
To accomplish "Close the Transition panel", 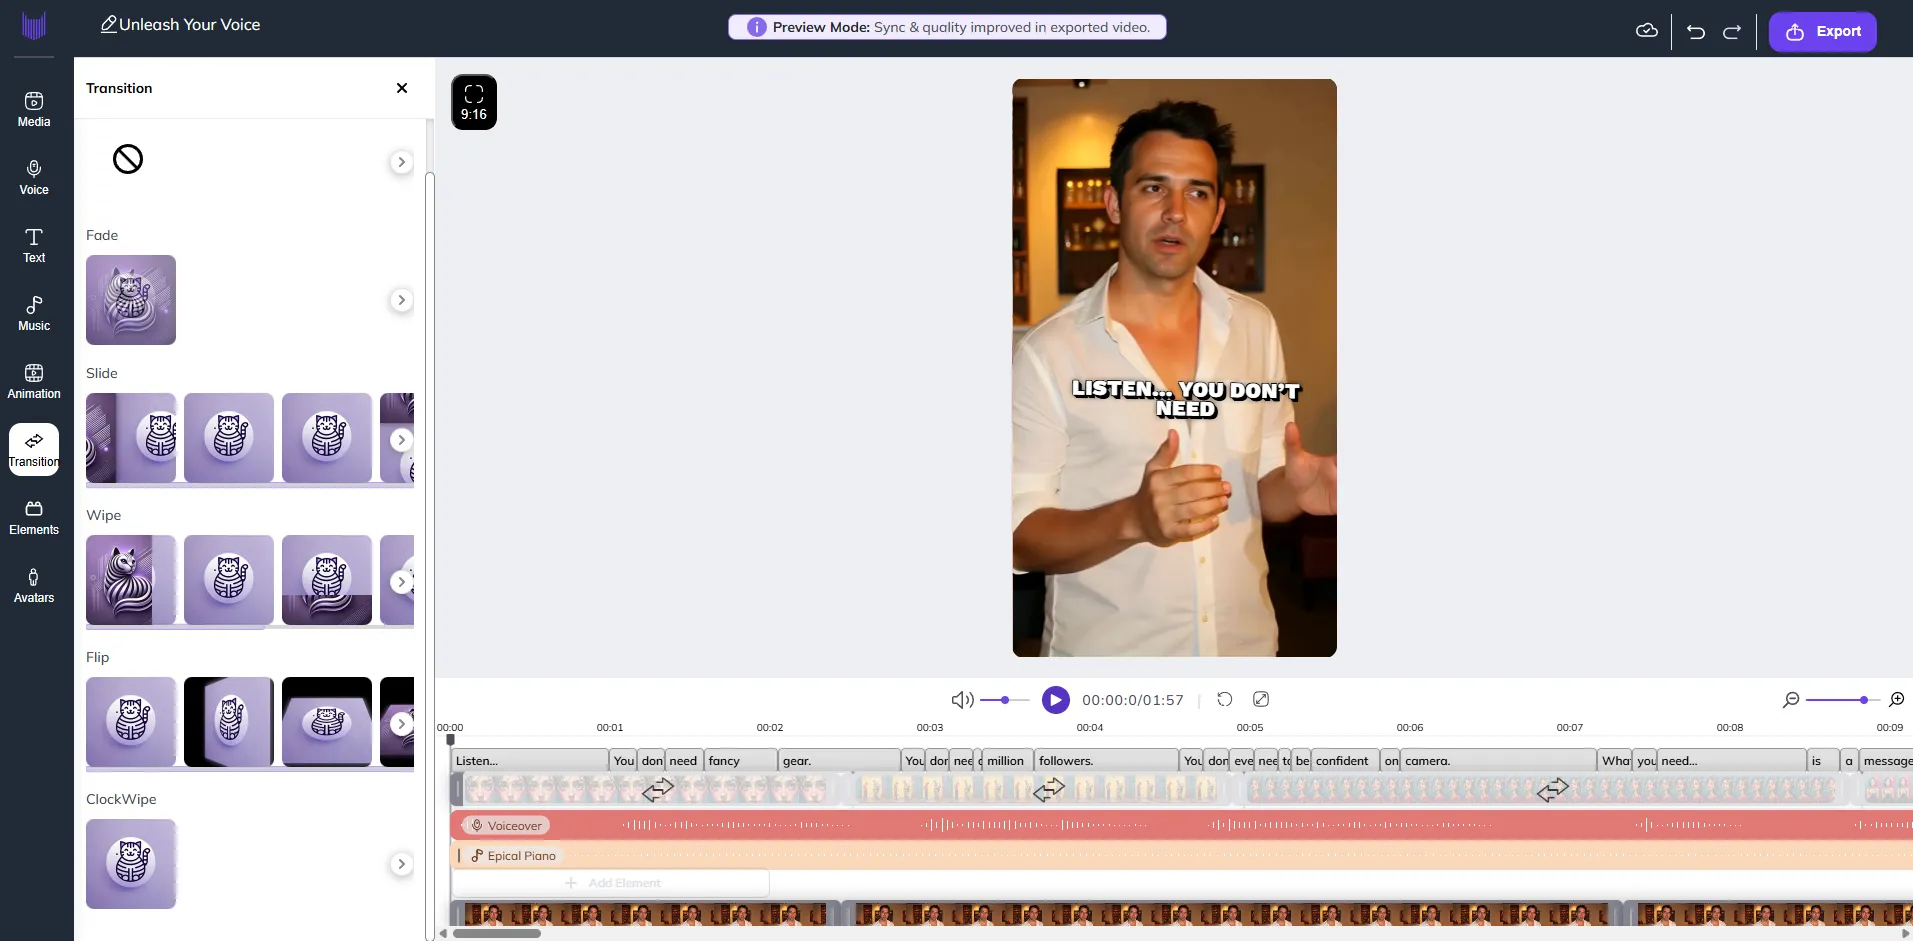I will [402, 88].
